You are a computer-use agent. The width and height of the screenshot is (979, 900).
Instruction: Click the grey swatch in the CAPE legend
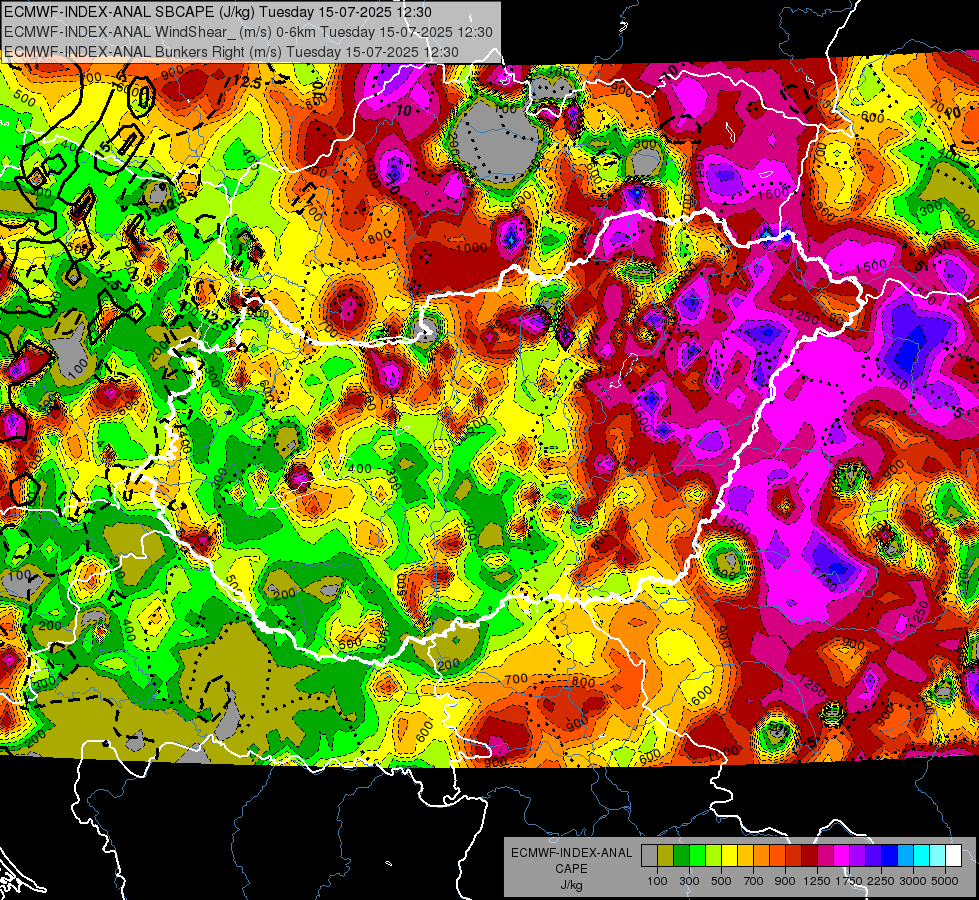click(649, 856)
